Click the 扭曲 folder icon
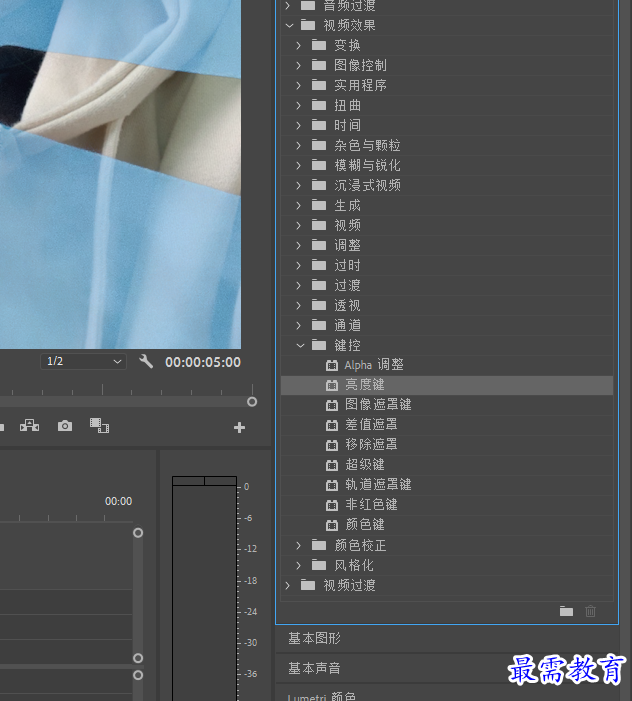This screenshot has height=701, width=632. pyautogui.click(x=319, y=105)
